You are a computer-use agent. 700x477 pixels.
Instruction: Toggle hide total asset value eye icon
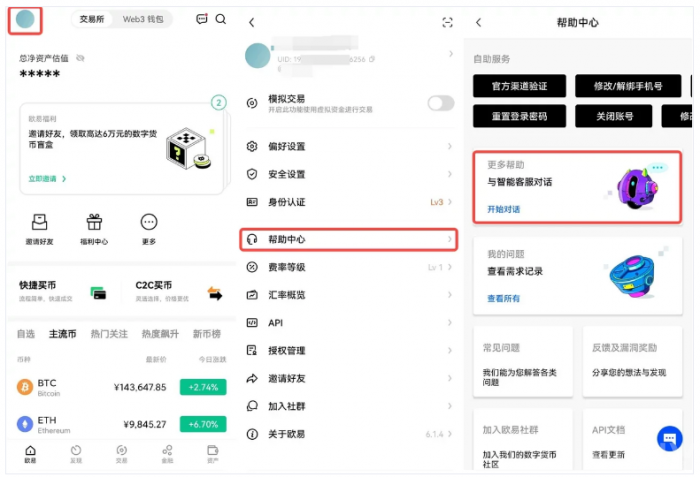tap(80, 58)
